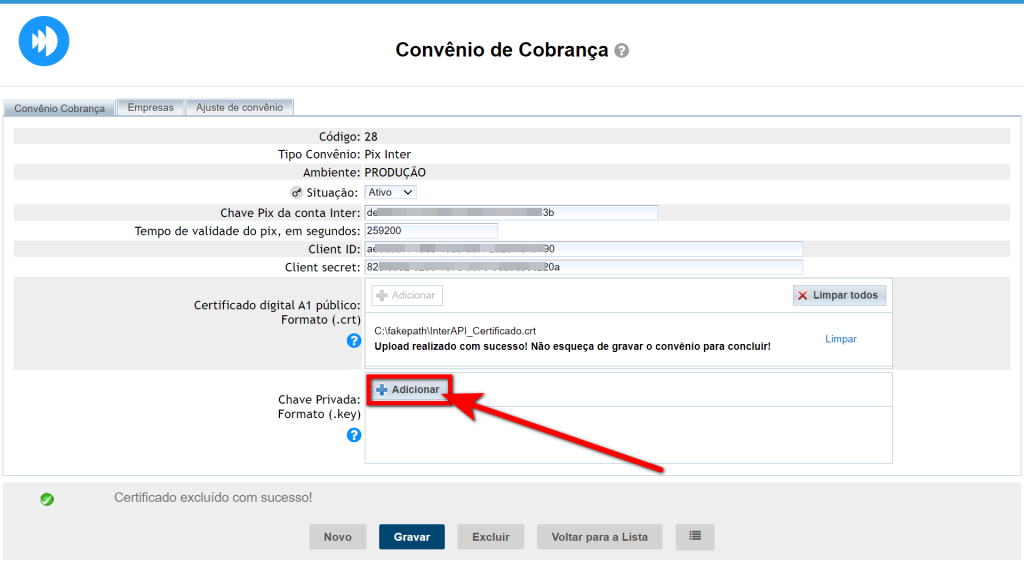Click the Pix Inter convênio type text
The width and height of the screenshot is (1024, 576).
pyautogui.click(x=388, y=155)
